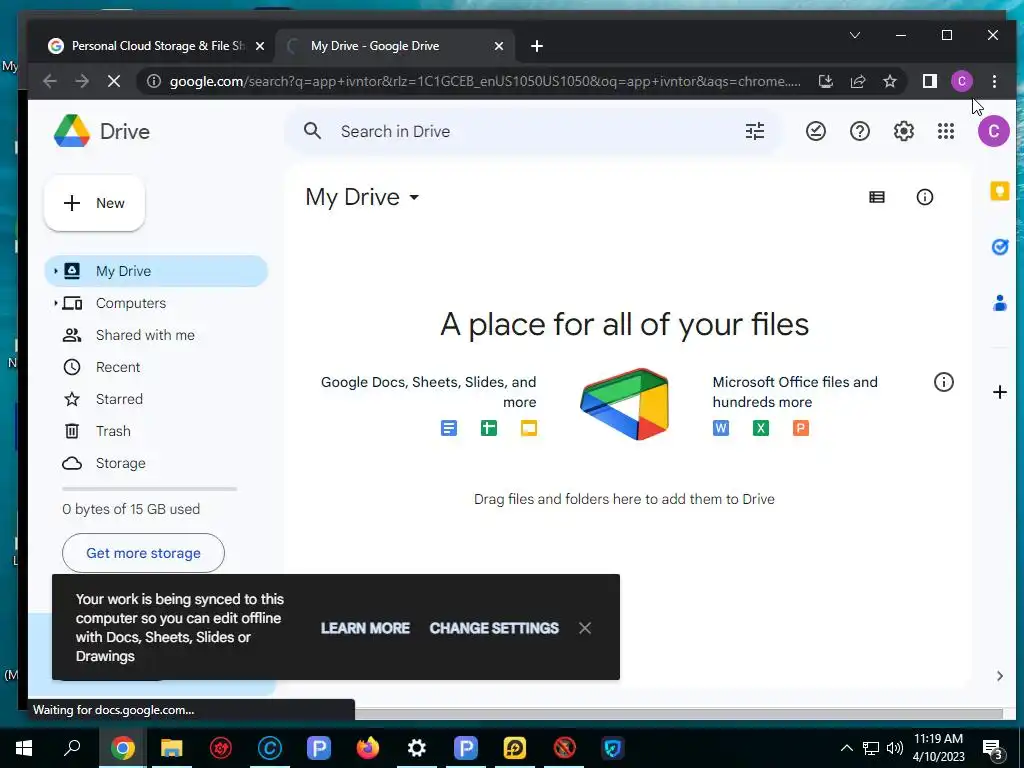Screen dimensions: 1024x768
Task: Click the Microsoft Word file icon
Action: [x=720, y=428]
